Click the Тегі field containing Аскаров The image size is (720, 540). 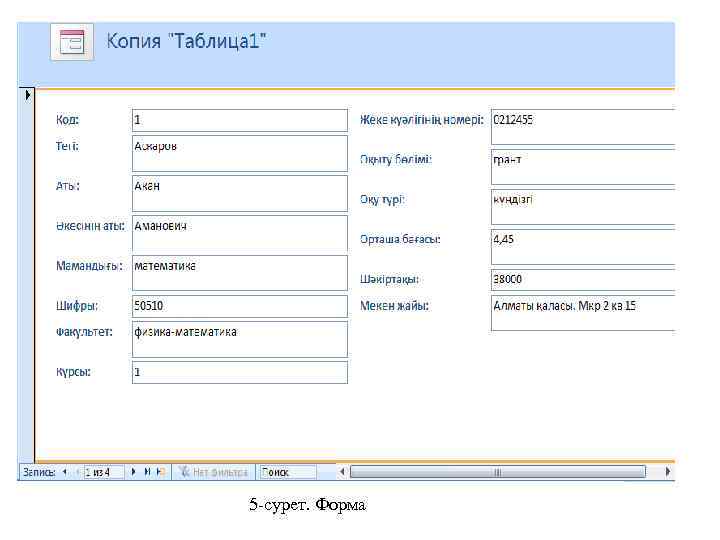tap(240, 153)
